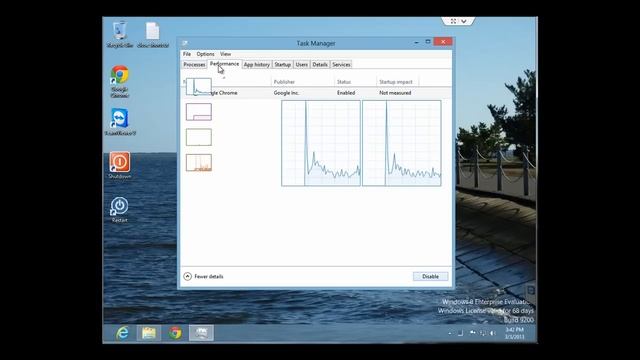Select the Shutdown desktop shortcut

click(x=120, y=165)
